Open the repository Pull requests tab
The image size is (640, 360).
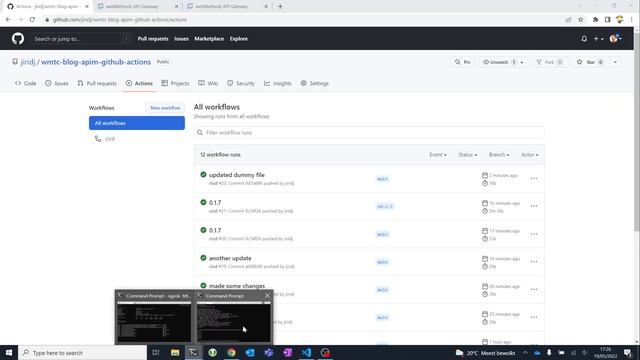coord(97,83)
